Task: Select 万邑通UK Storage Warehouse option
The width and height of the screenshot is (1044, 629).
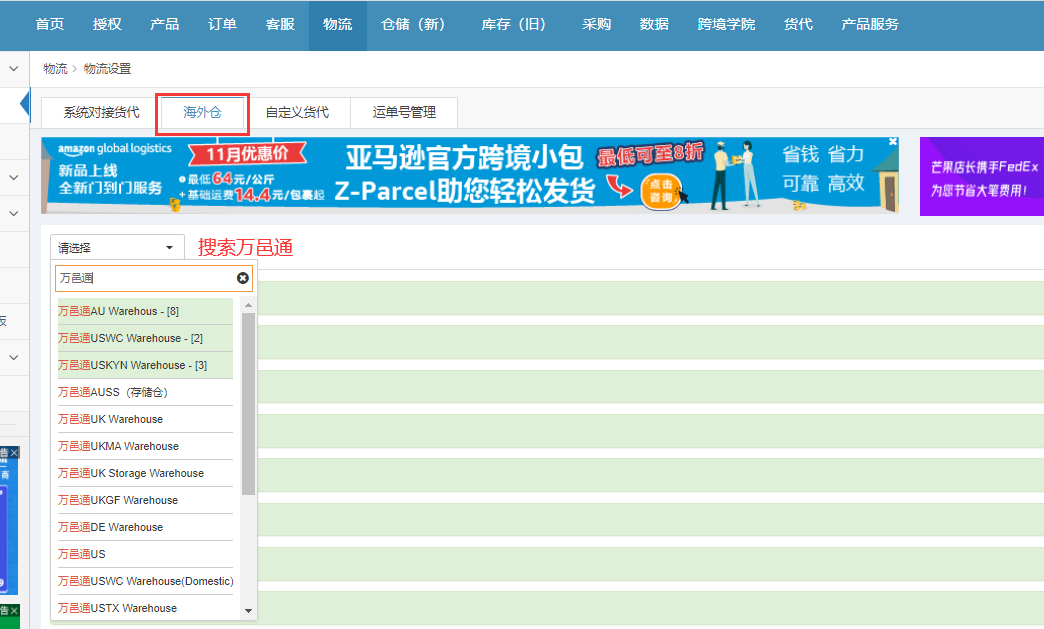Action: click(x=145, y=473)
